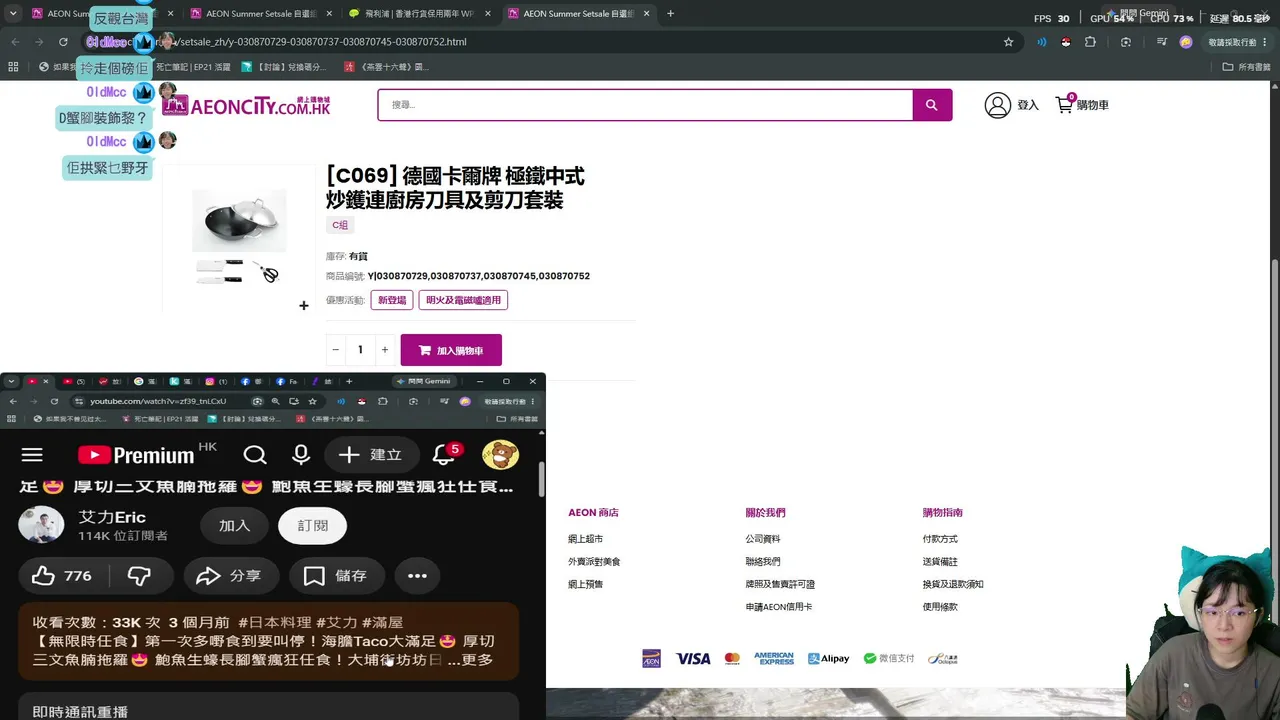Open a new tab in AEON window
Viewport: 1280px width, 720px height.
pos(670,14)
